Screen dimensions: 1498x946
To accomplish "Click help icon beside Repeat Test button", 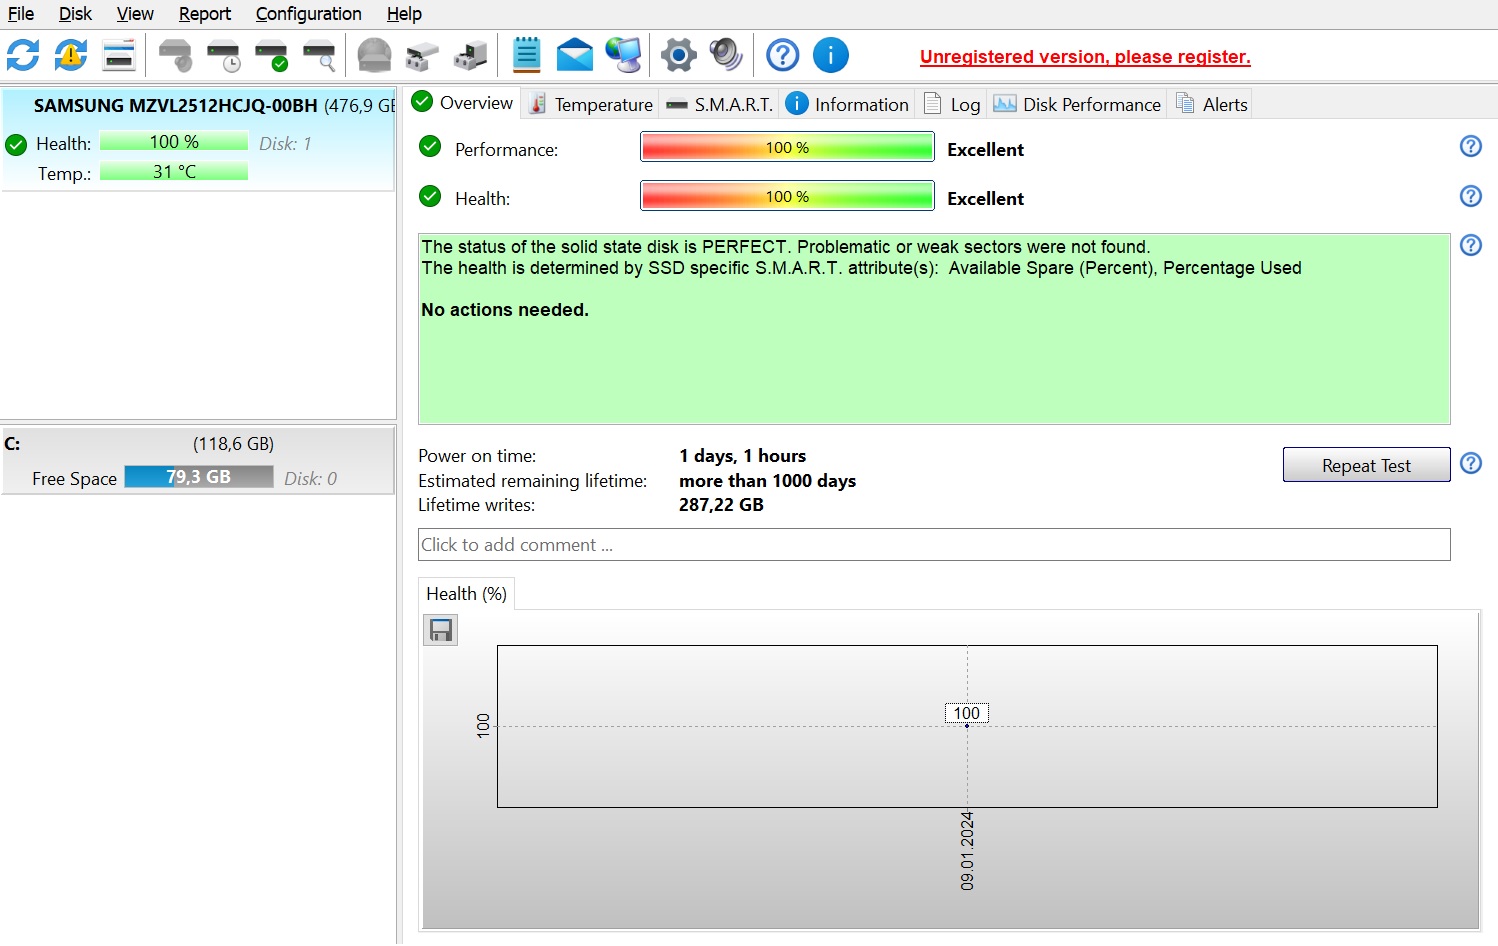I will pos(1470,463).
